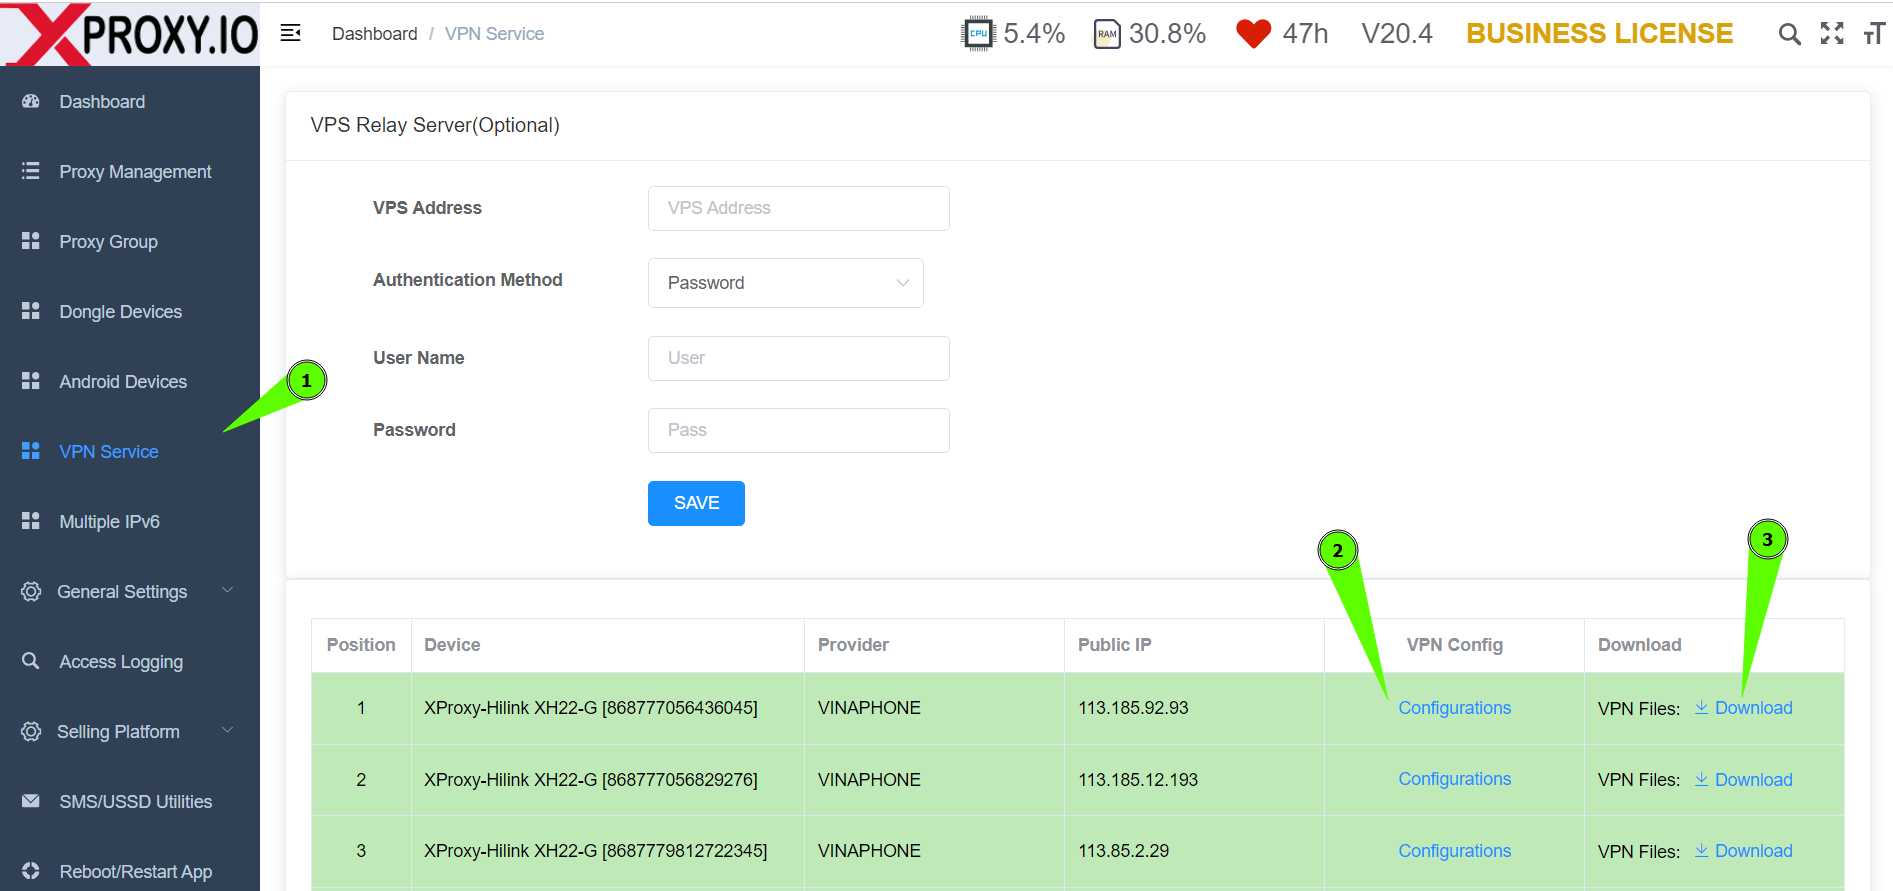The width and height of the screenshot is (1893, 891).
Task: Click VPS Relay Server(Optional) heading
Action: (x=435, y=125)
